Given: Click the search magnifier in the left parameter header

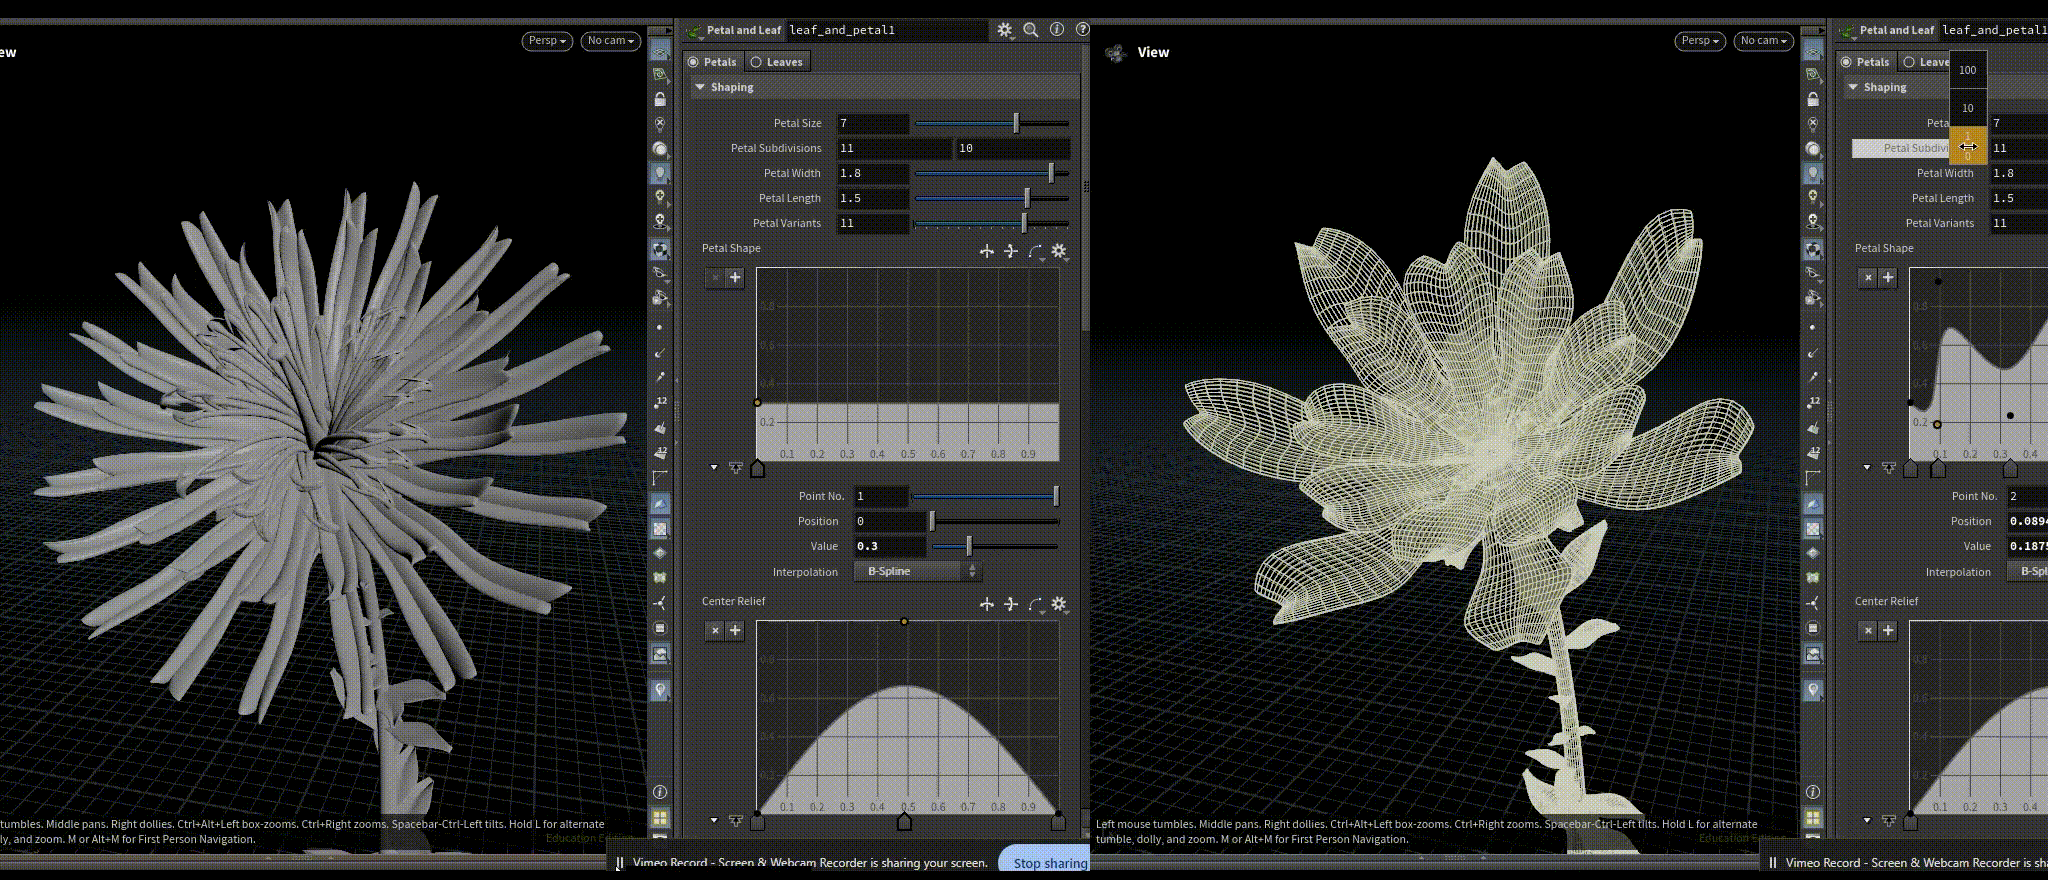Looking at the screenshot, I should [x=1030, y=30].
